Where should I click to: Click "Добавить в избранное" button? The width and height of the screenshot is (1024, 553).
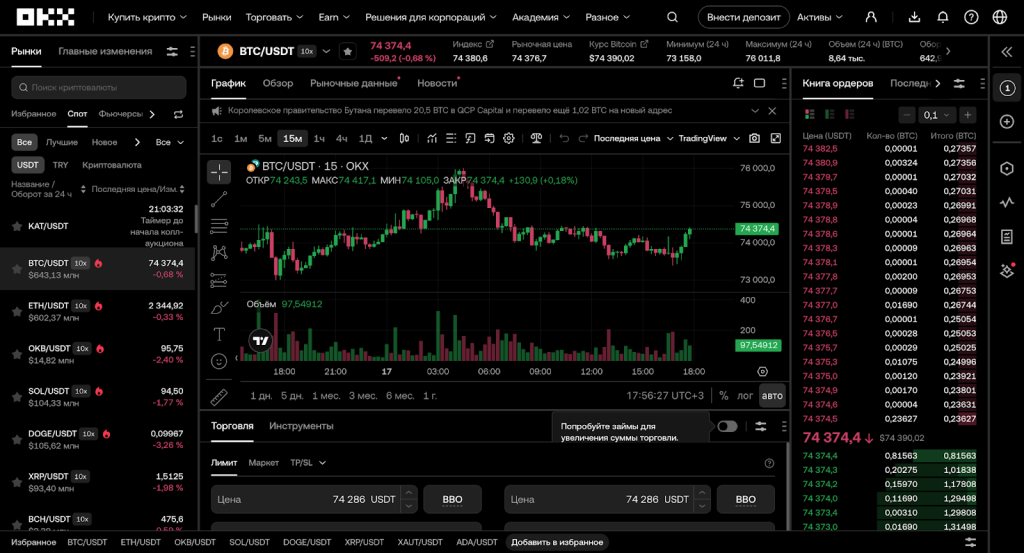point(557,542)
